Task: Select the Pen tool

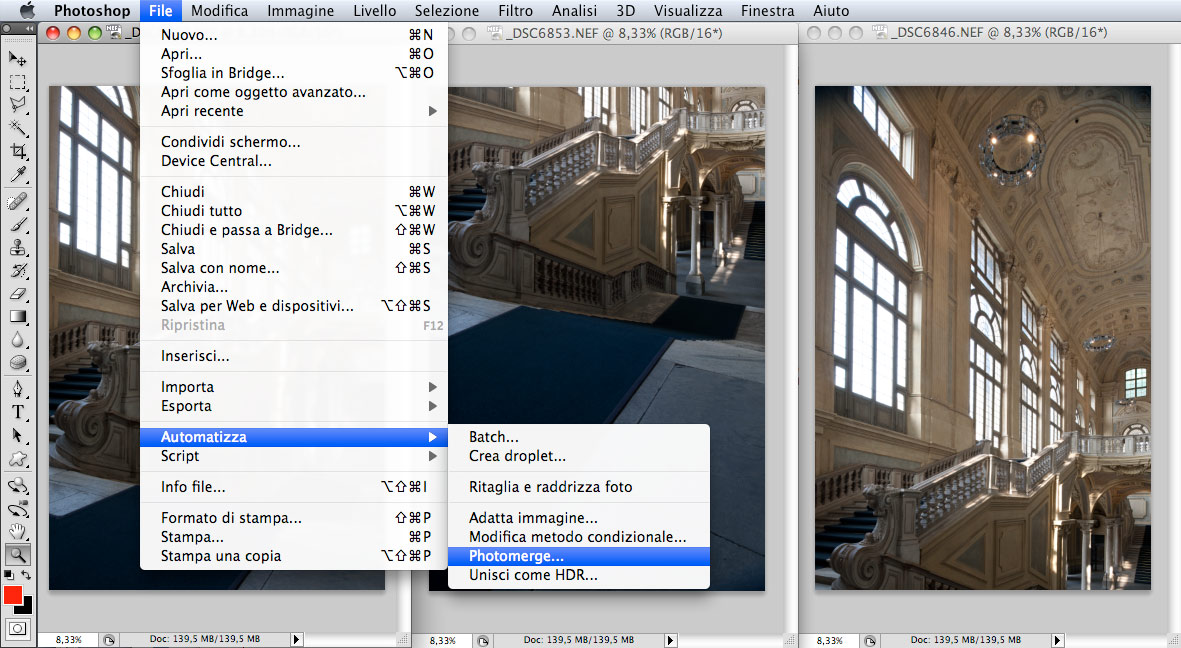Action: [17, 389]
